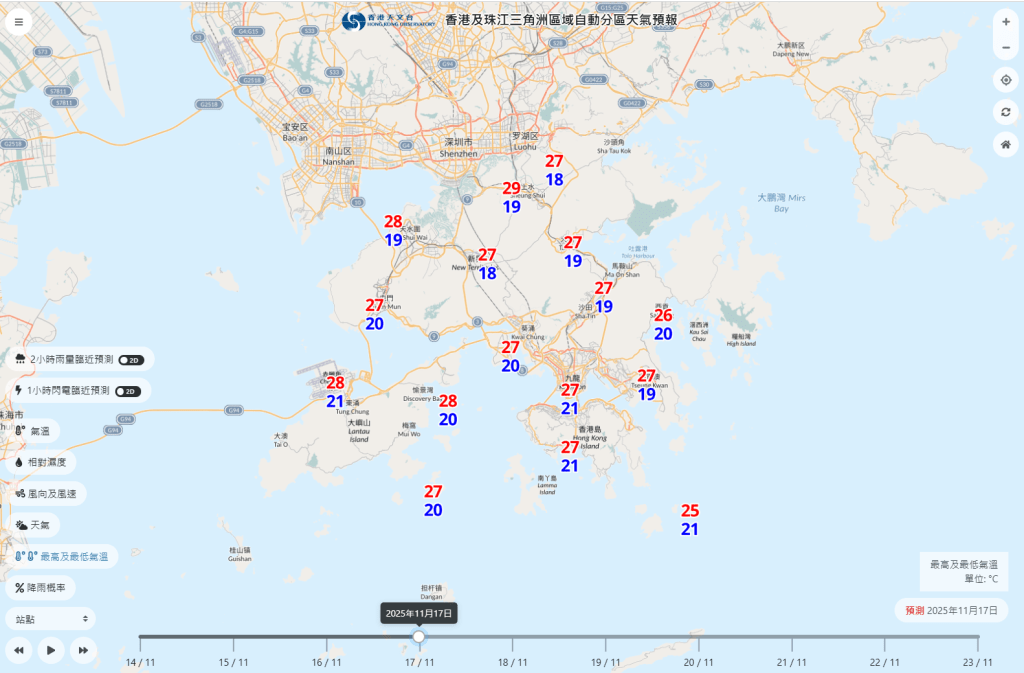1024x673 pixels.
Task: Zoom out of the map
Action: [1005, 48]
